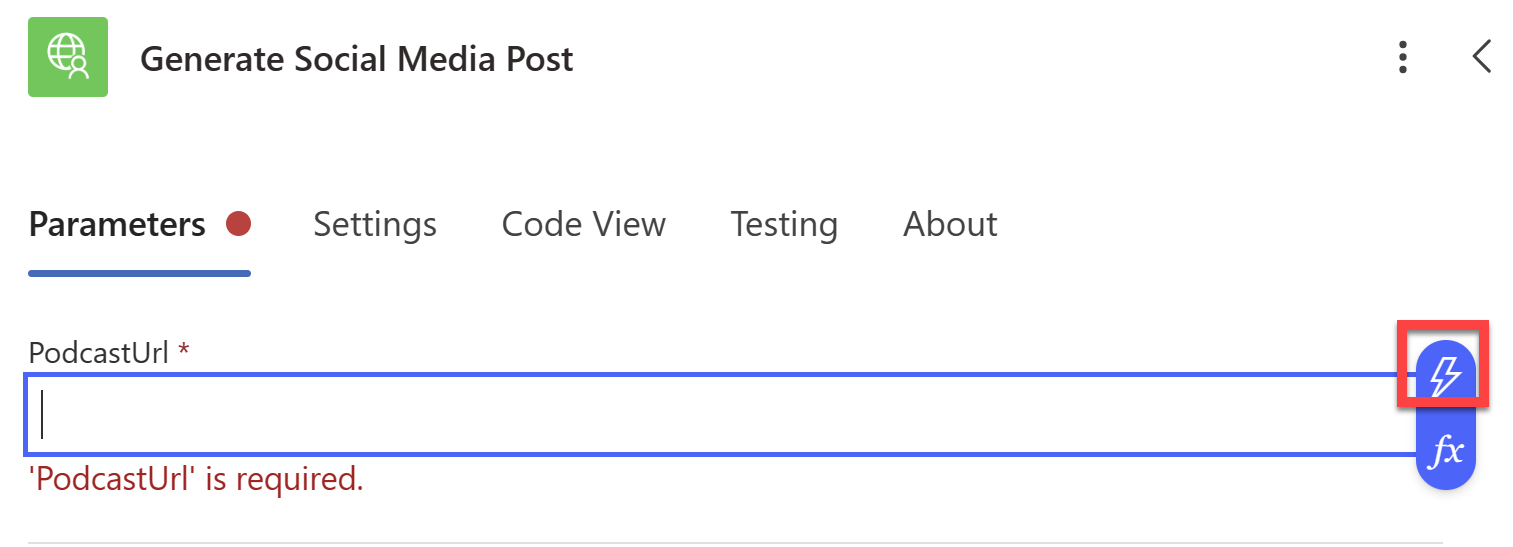1513x547 pixels.
Task: Click the Generate Social Media Post title
Action: 357,59
